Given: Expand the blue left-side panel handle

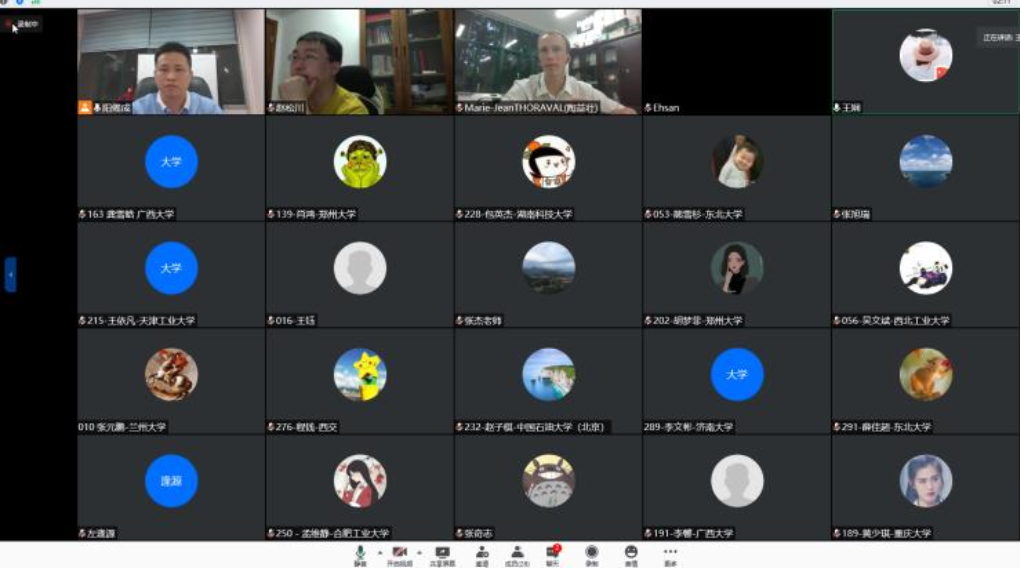Looking at the screenshot, I should (10, 274).
